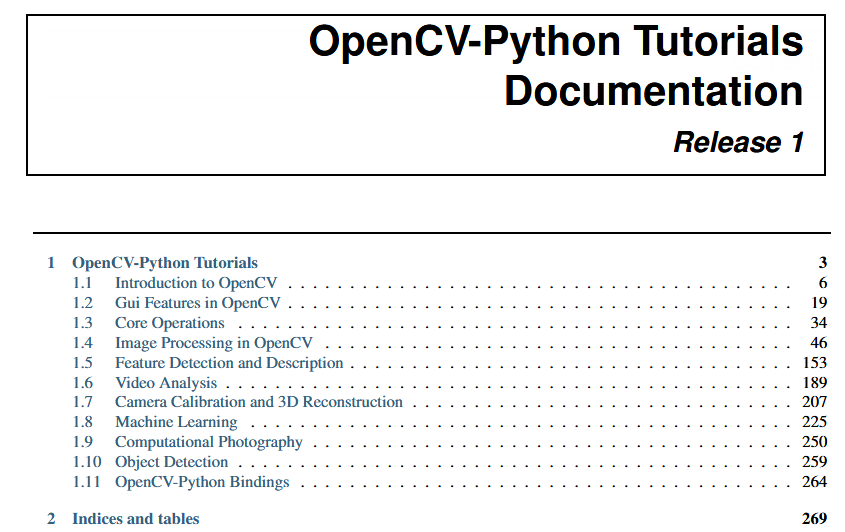The width and height of the screenshot is (845, 532).
Task: Go to 'Computational Photography' section
Action: click(x=208, y=442)
